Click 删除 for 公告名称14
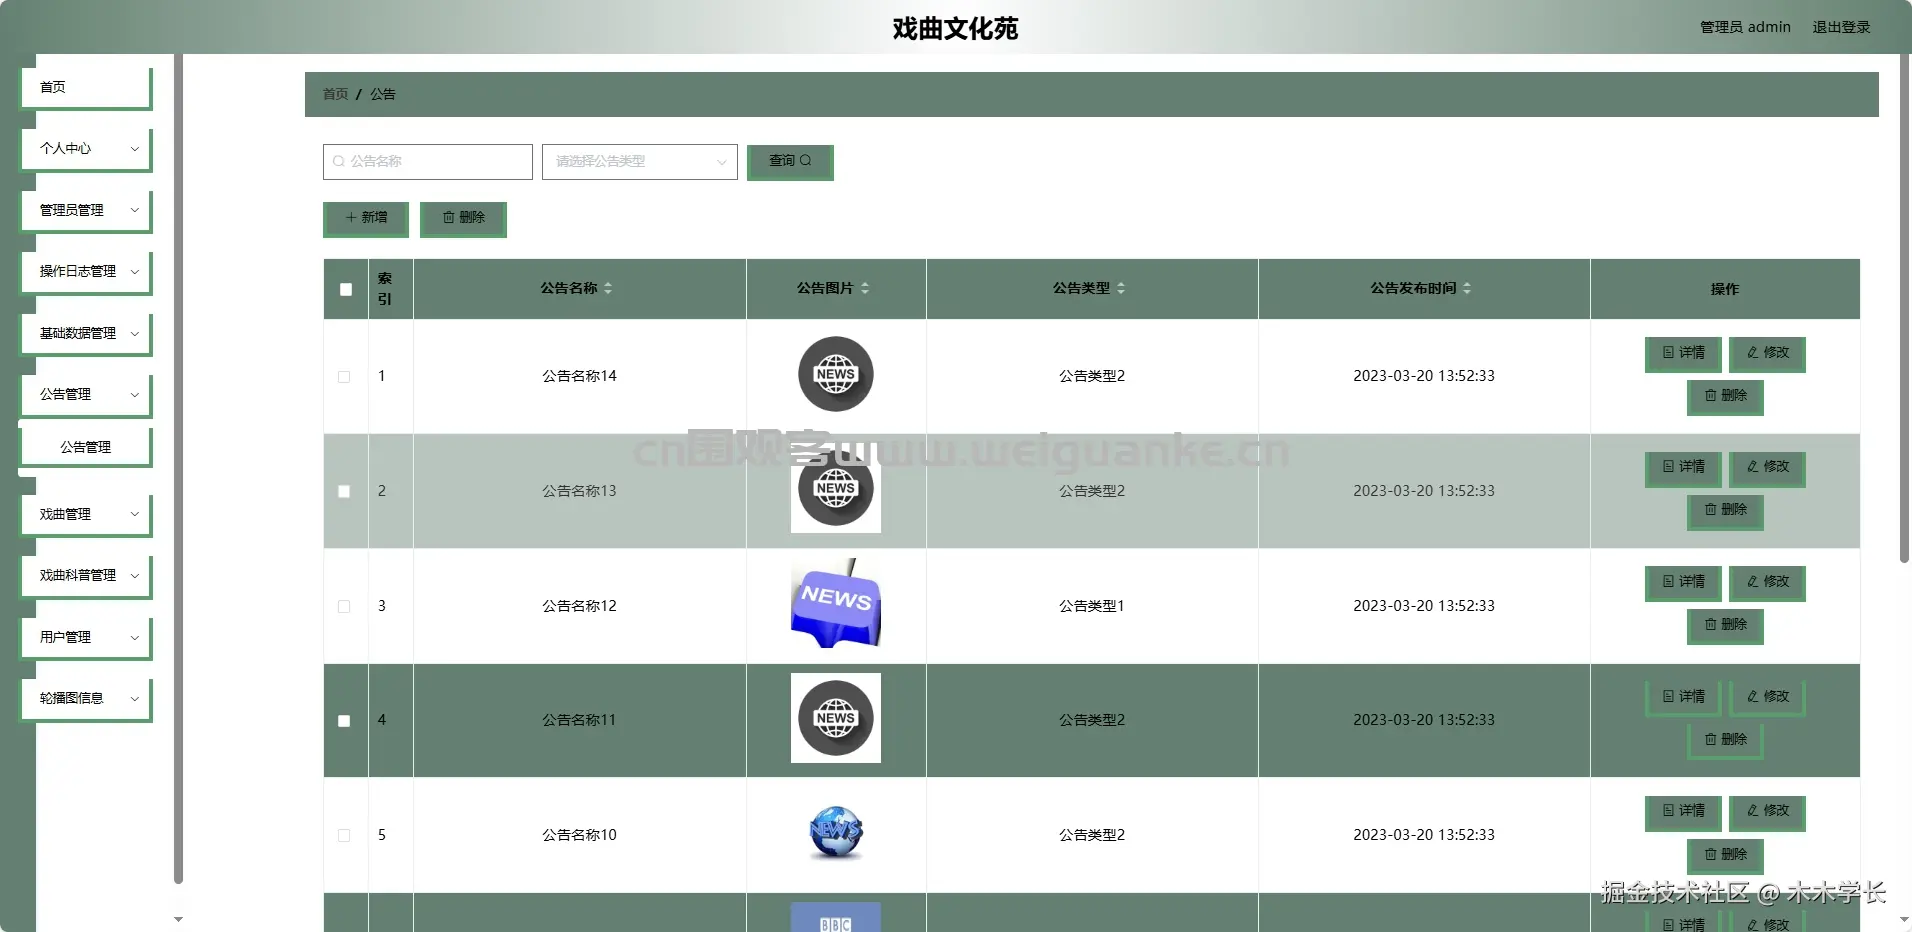1912x932 pixels. pyautogui.click(x=1725, y=397)
